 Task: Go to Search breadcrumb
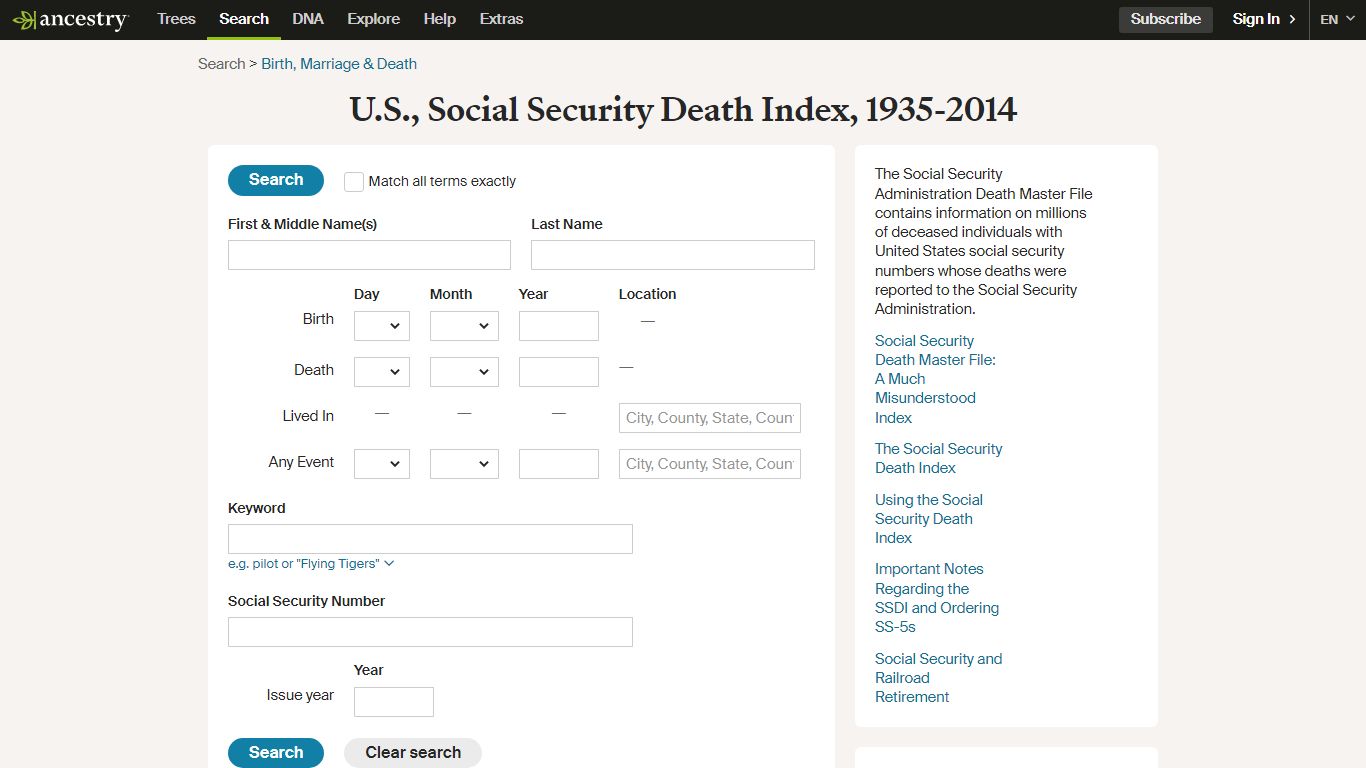221,63
